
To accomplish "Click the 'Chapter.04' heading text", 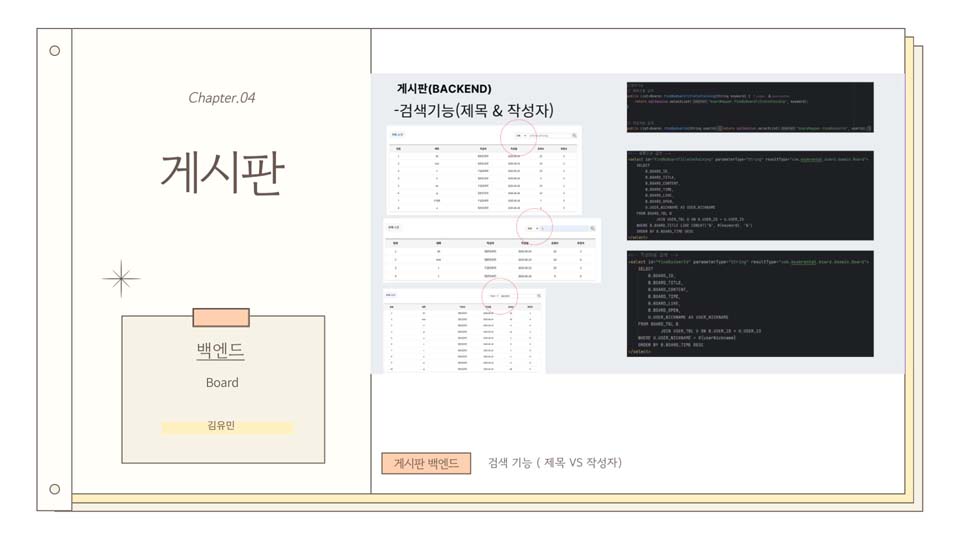I will (222, 98).
